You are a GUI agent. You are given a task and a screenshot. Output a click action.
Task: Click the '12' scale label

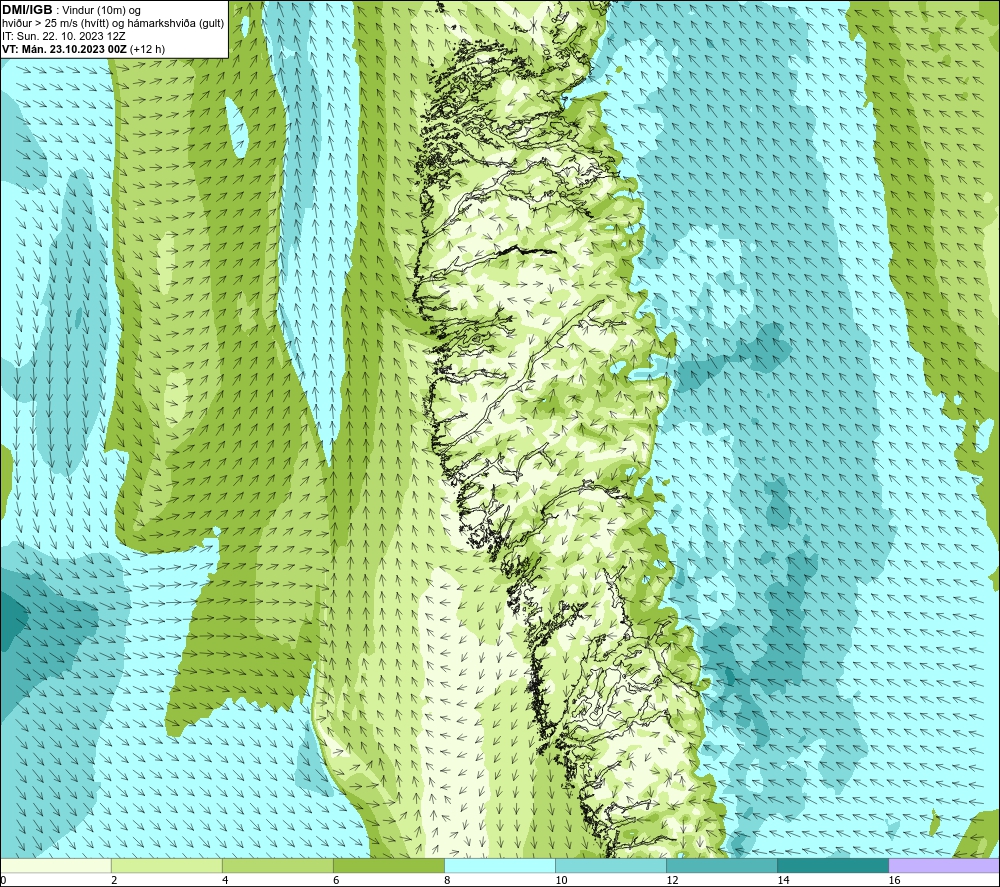[672, 881]
